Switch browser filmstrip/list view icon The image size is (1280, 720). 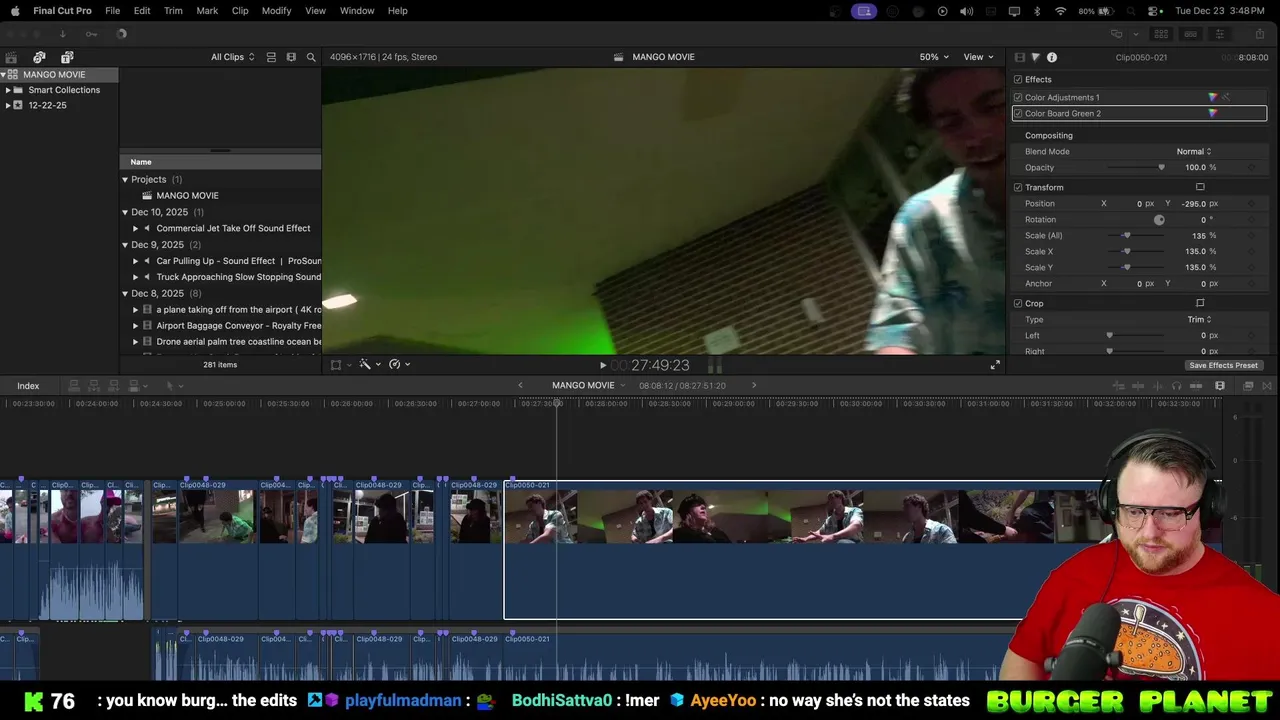point(291,57)
